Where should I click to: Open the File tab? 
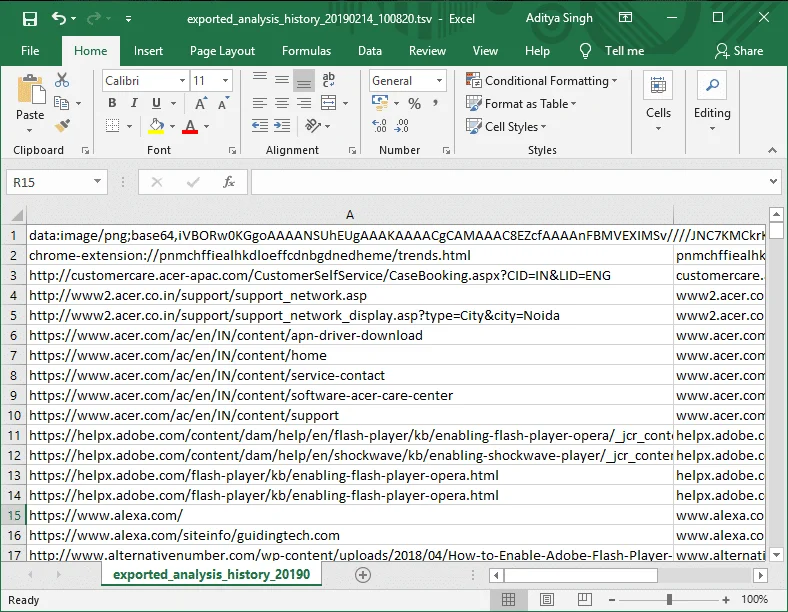click(30, 51)
